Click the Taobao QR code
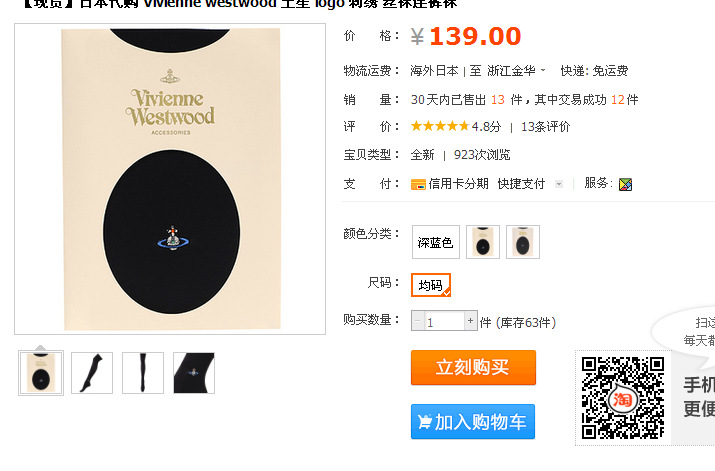715x471 pixels. (x=622, y=398)
